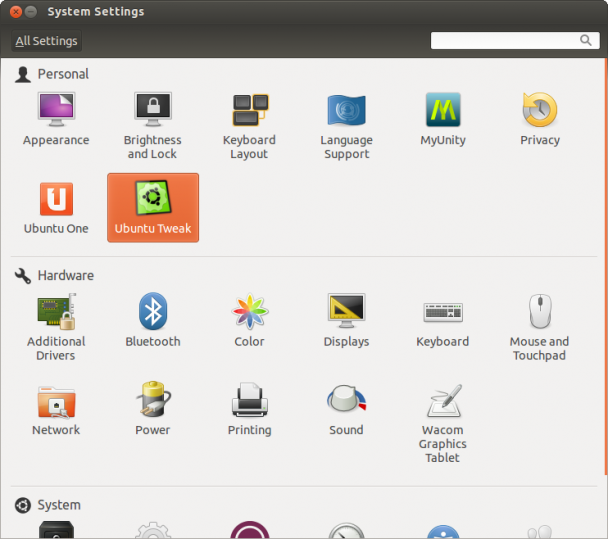The image size is (608, 539).
Task: Minimize the System Settings window
Action: pos(31,12)
